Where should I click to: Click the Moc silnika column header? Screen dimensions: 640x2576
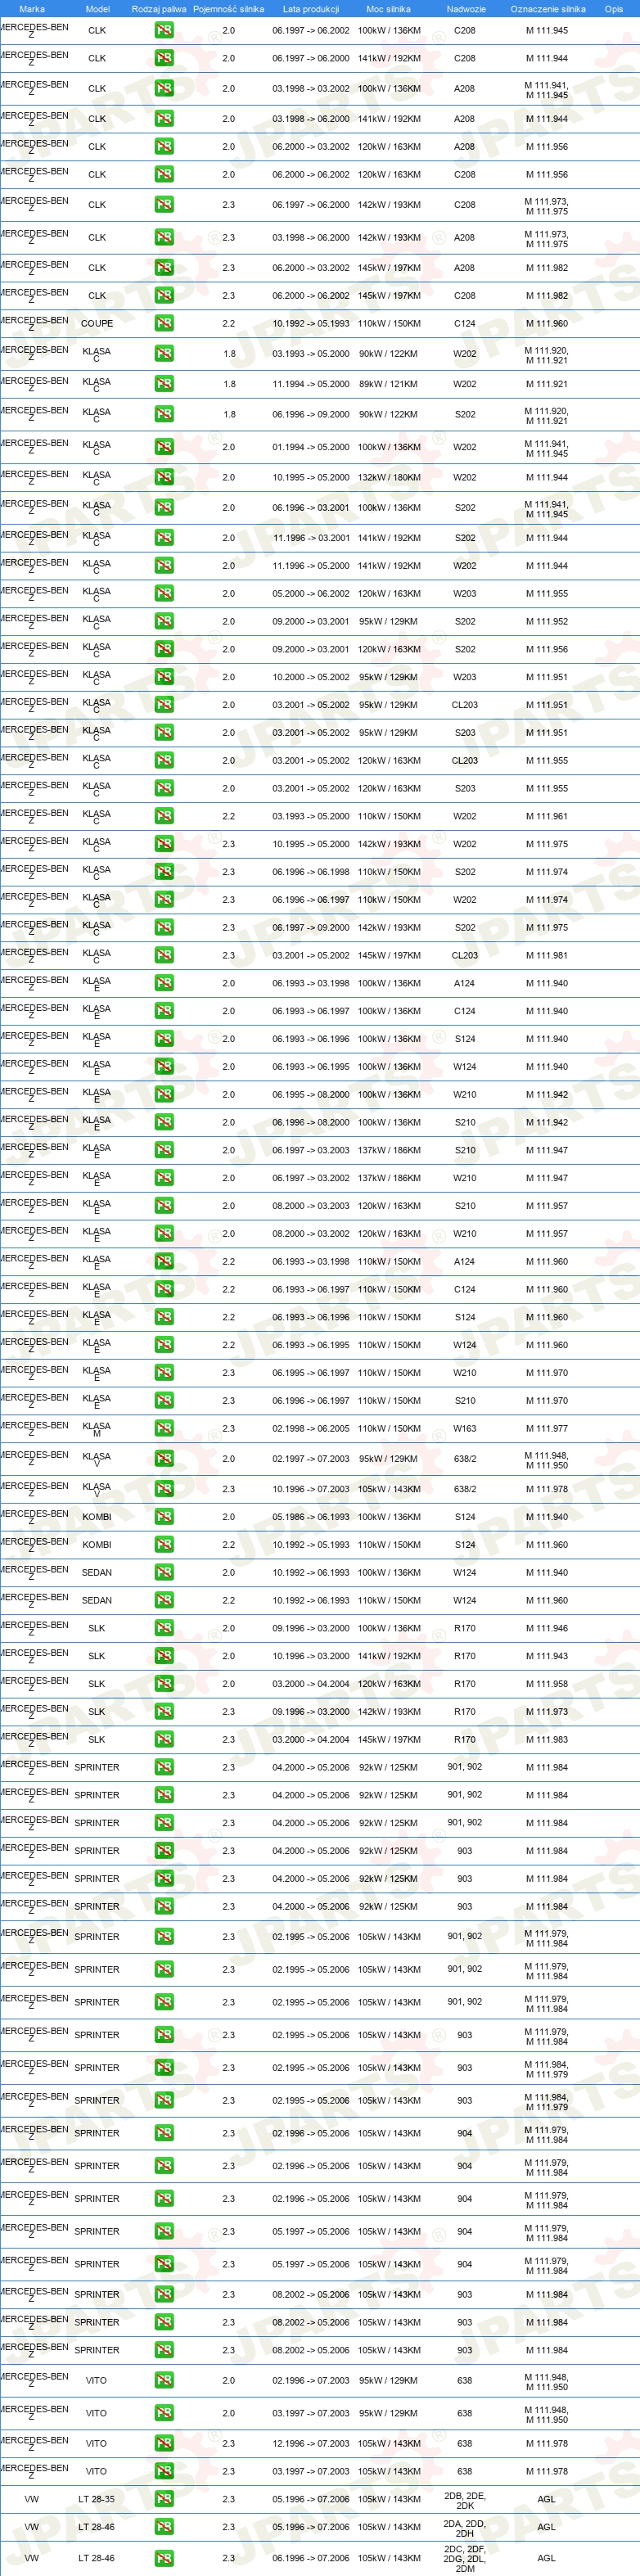click(x=388, y=9)
